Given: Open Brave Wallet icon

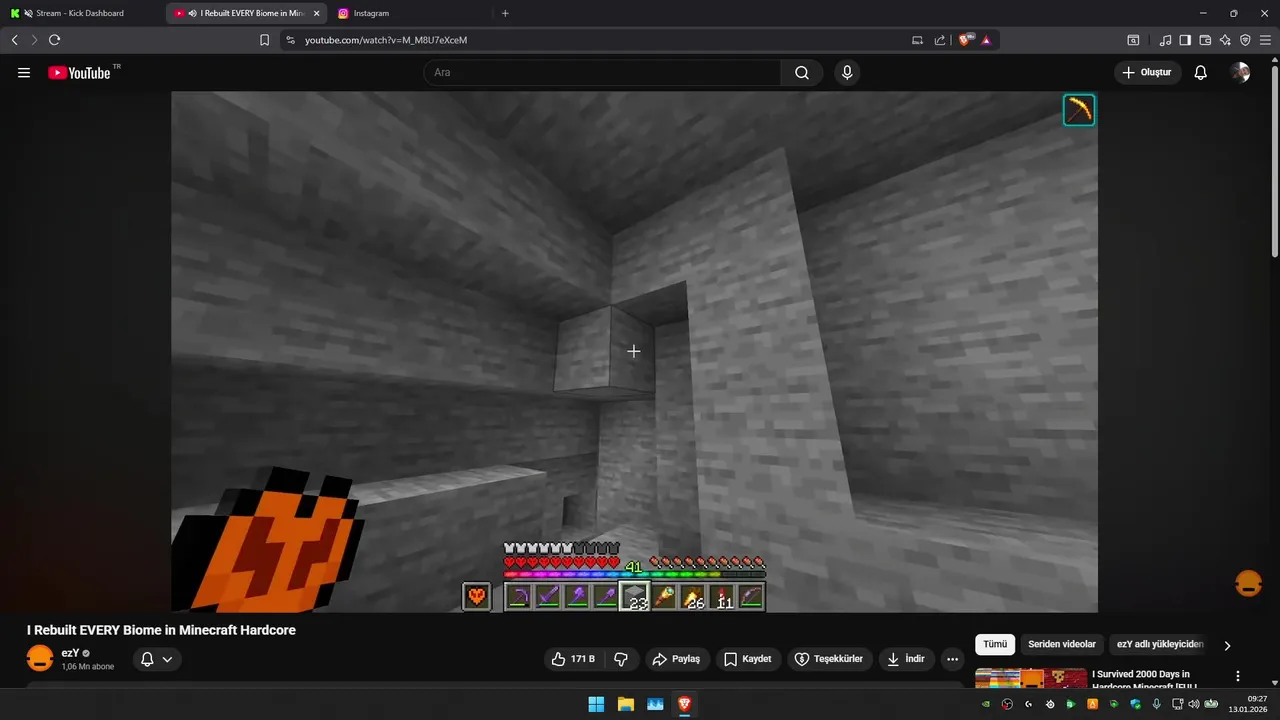Looking at the screenshot, I should (x=1205, y=40).
